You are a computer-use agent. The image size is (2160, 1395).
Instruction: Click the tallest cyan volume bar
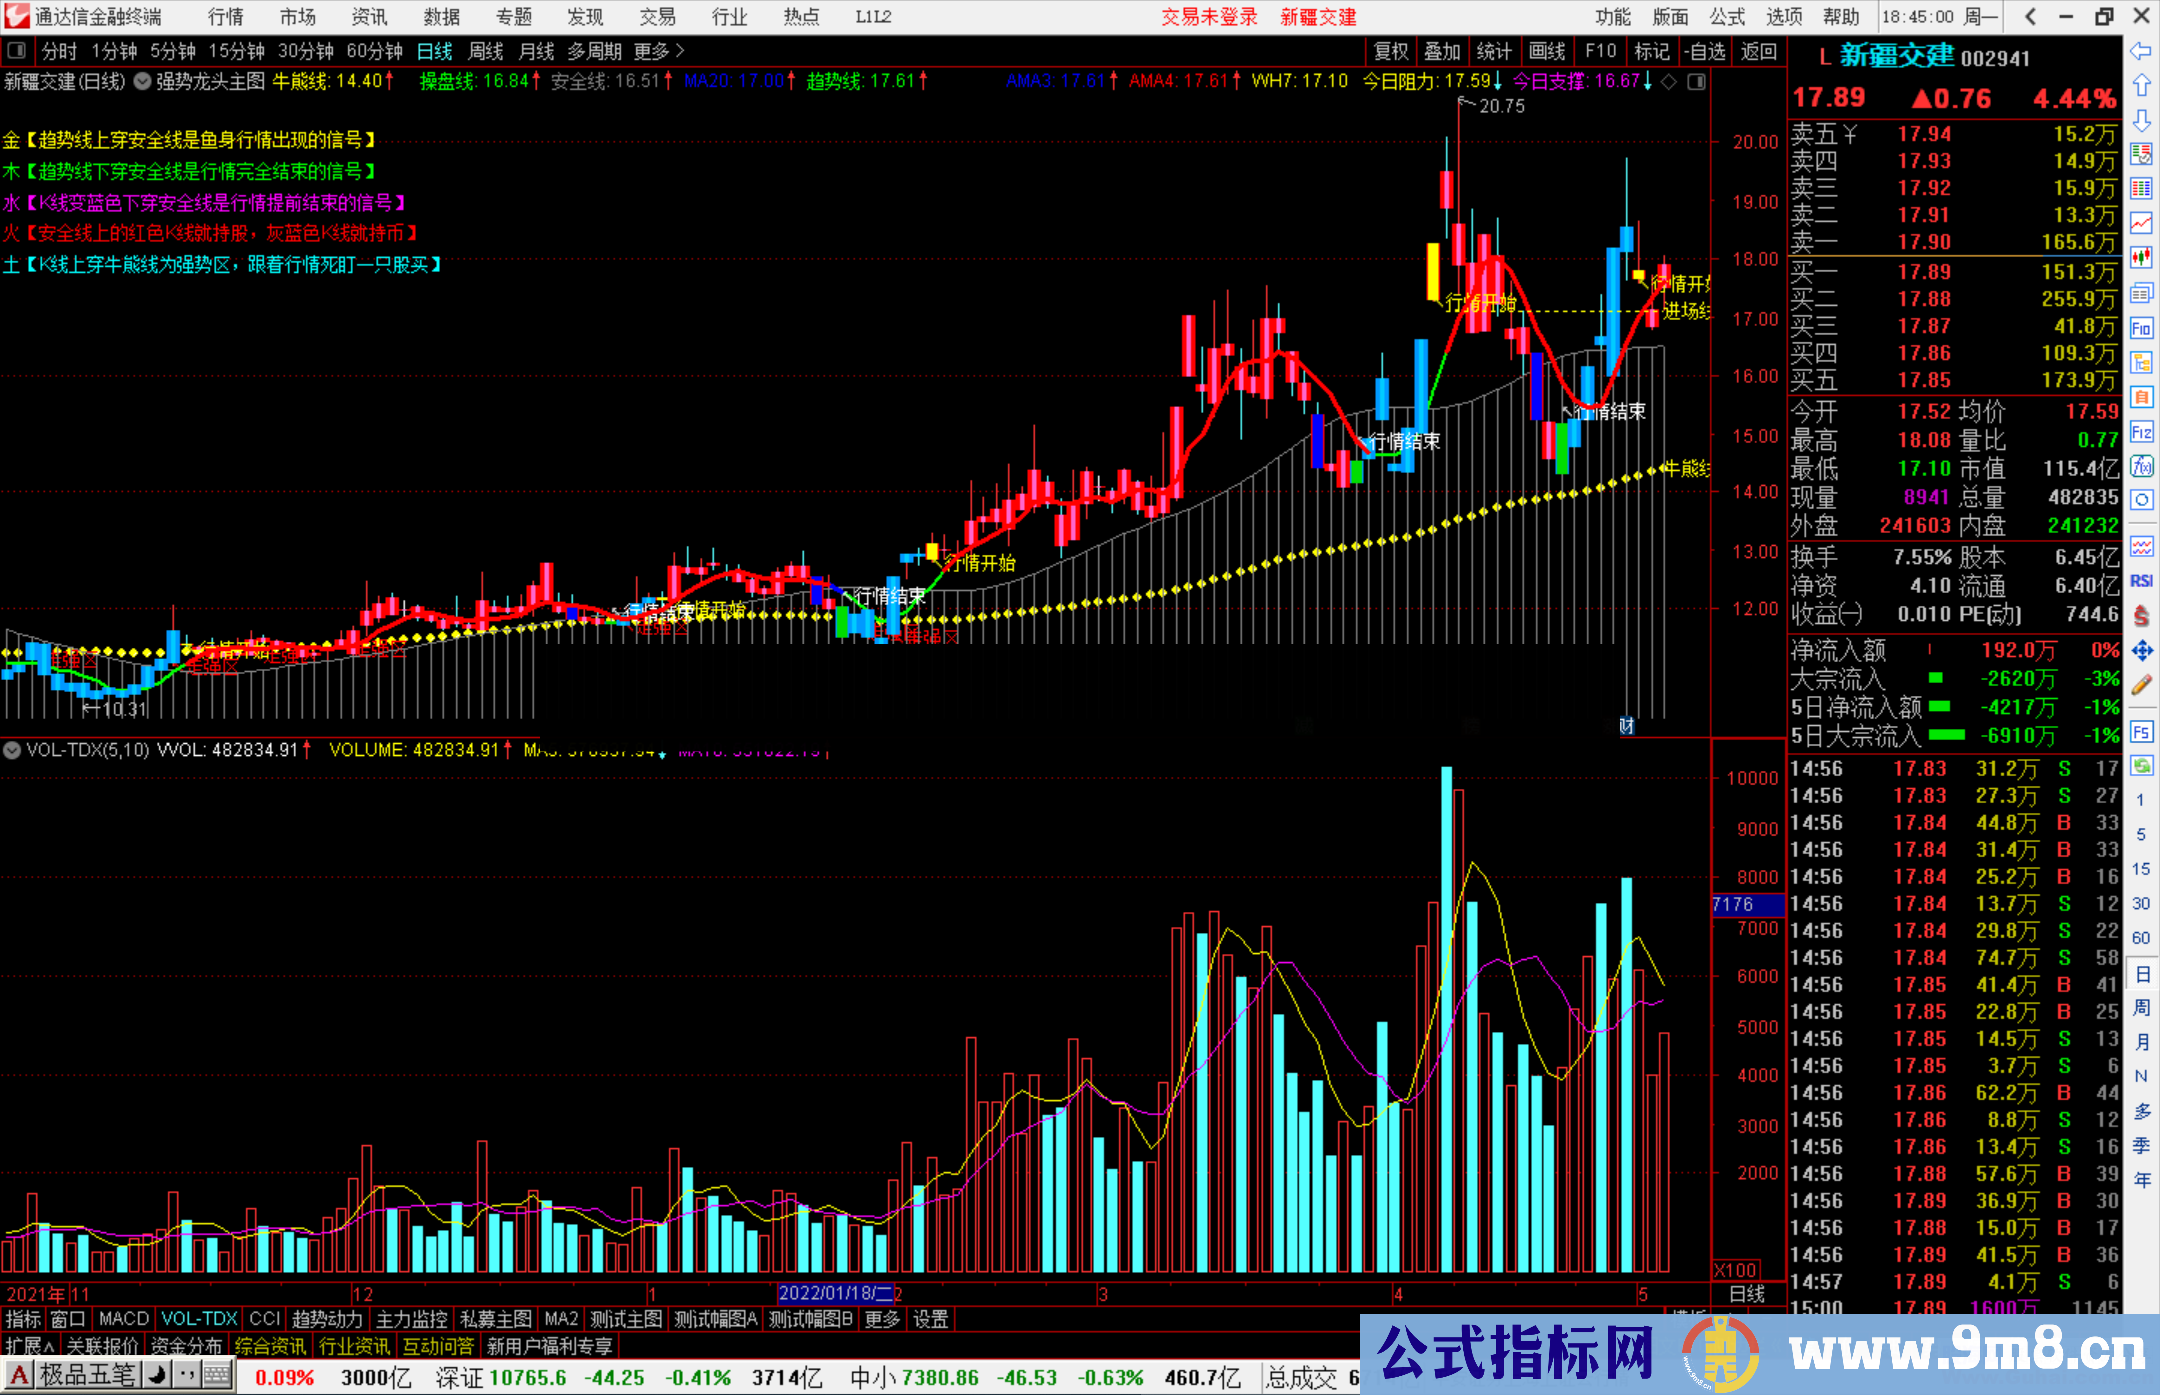[x=1447, y=1019]
